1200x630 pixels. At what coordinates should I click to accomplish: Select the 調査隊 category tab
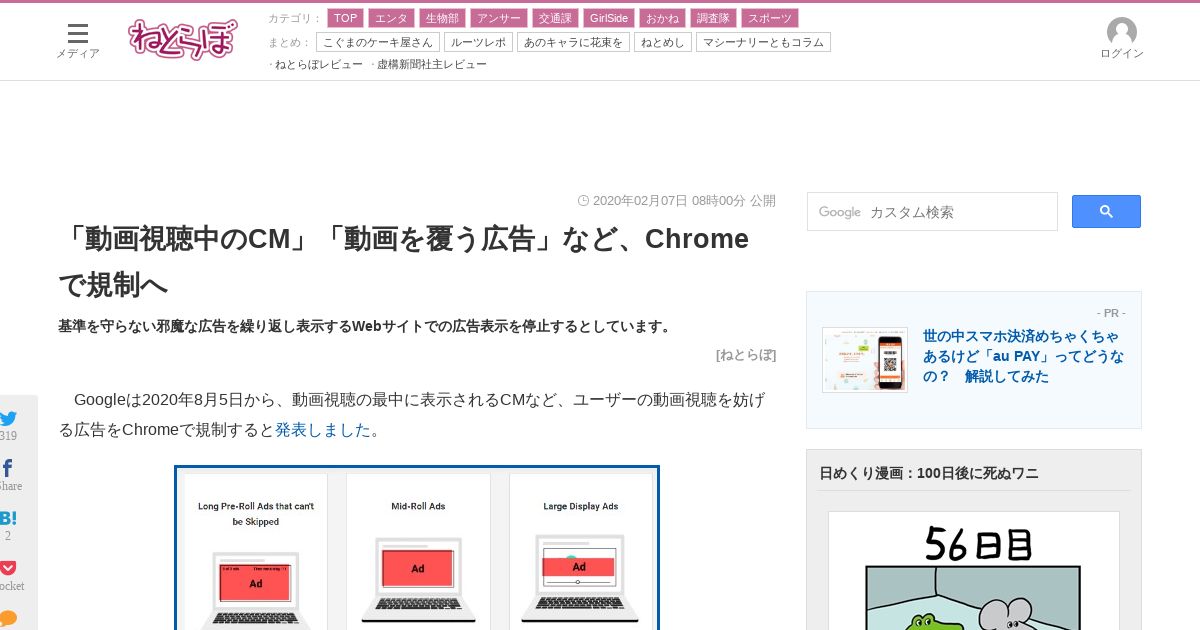713,18
